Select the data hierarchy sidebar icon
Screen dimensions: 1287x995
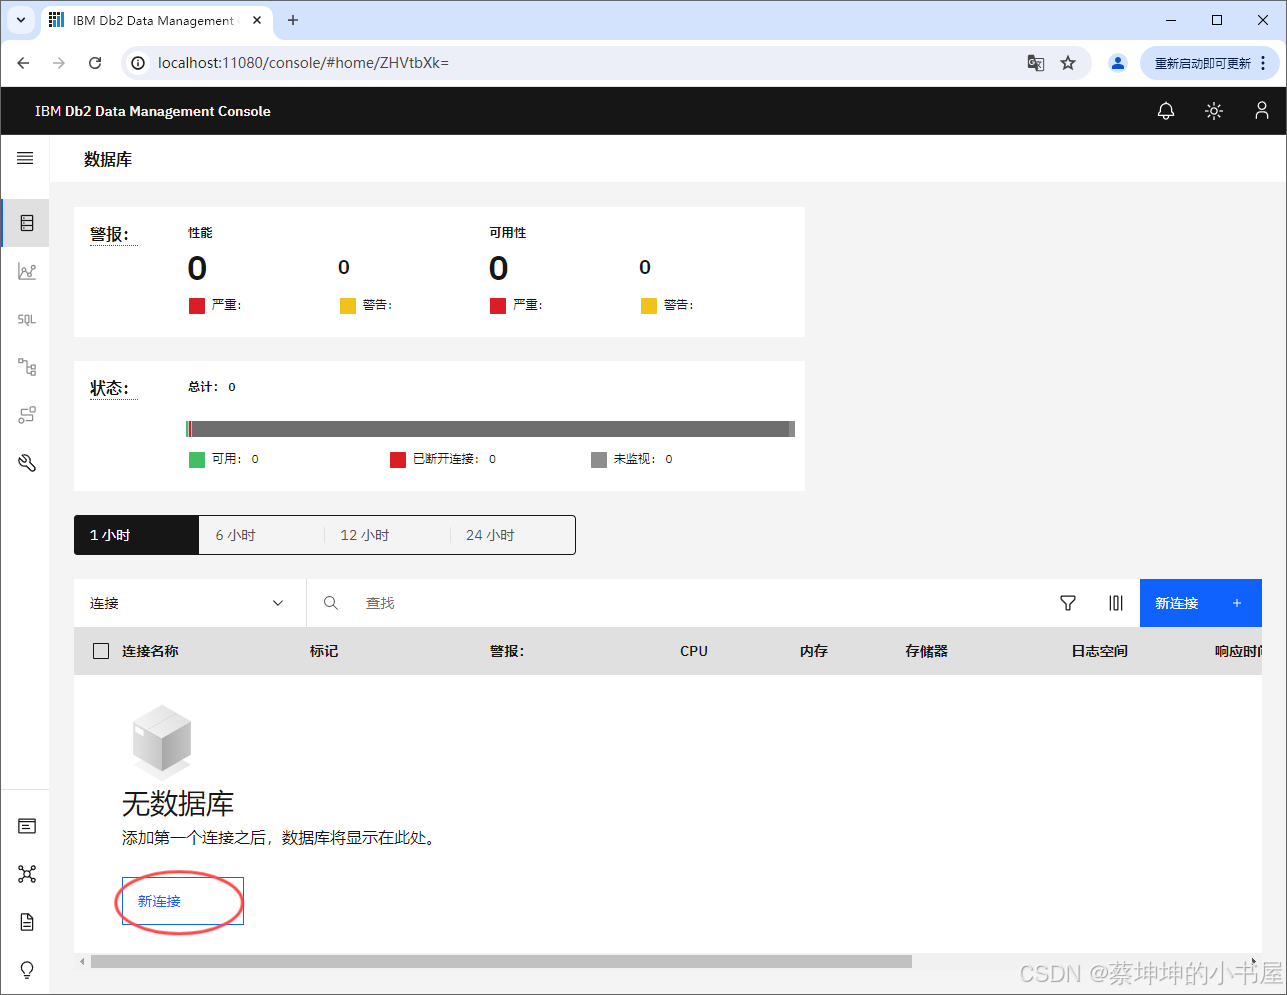tap(25, 367)
